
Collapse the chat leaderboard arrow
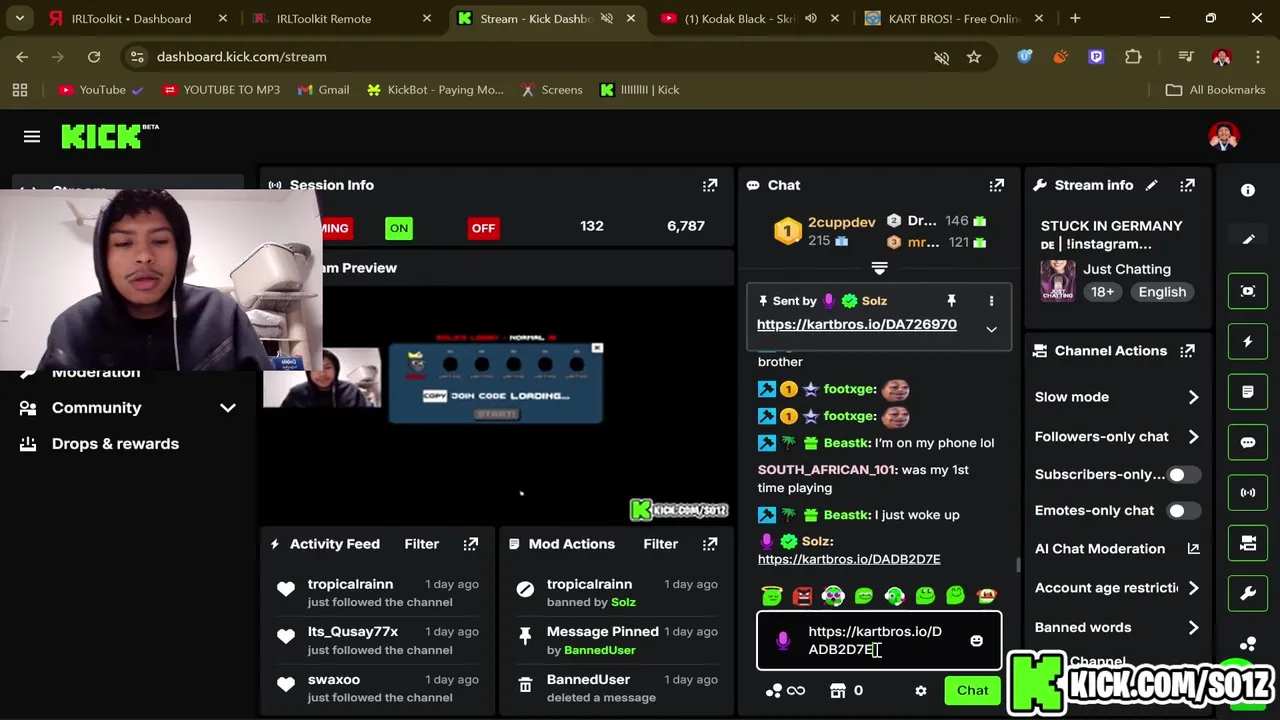(879, 268)
